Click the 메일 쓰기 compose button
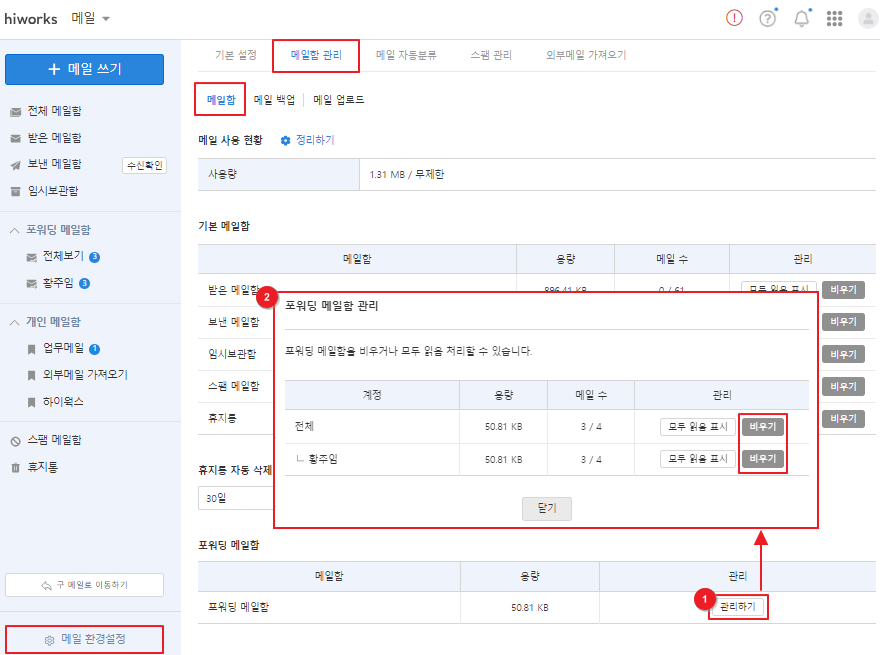880x655 pixels. (84, 69)
